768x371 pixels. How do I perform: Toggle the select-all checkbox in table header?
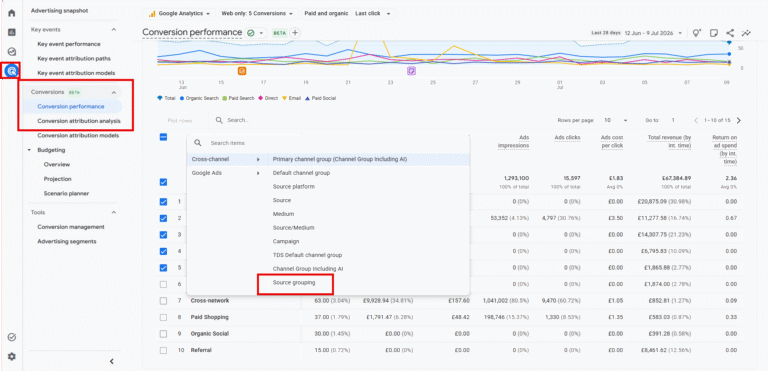tap(164, 137)
